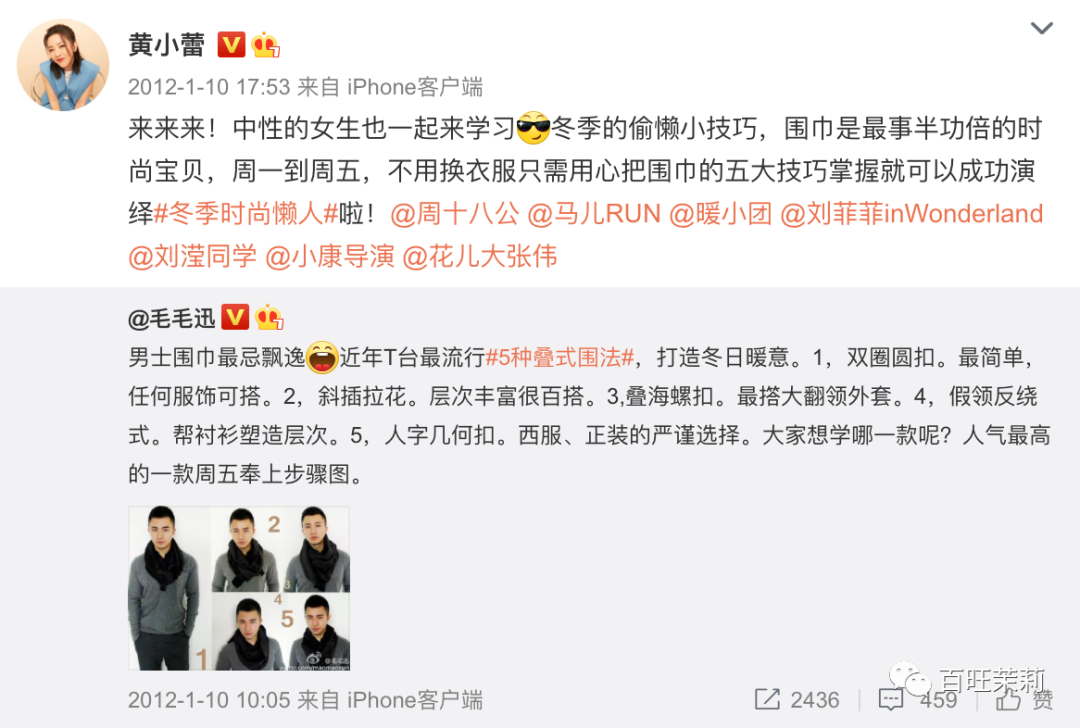The width and height of the screenshot is (1080, 728).
Task: Open the mention @花儿大张伟
Action: tap(479, 256)
